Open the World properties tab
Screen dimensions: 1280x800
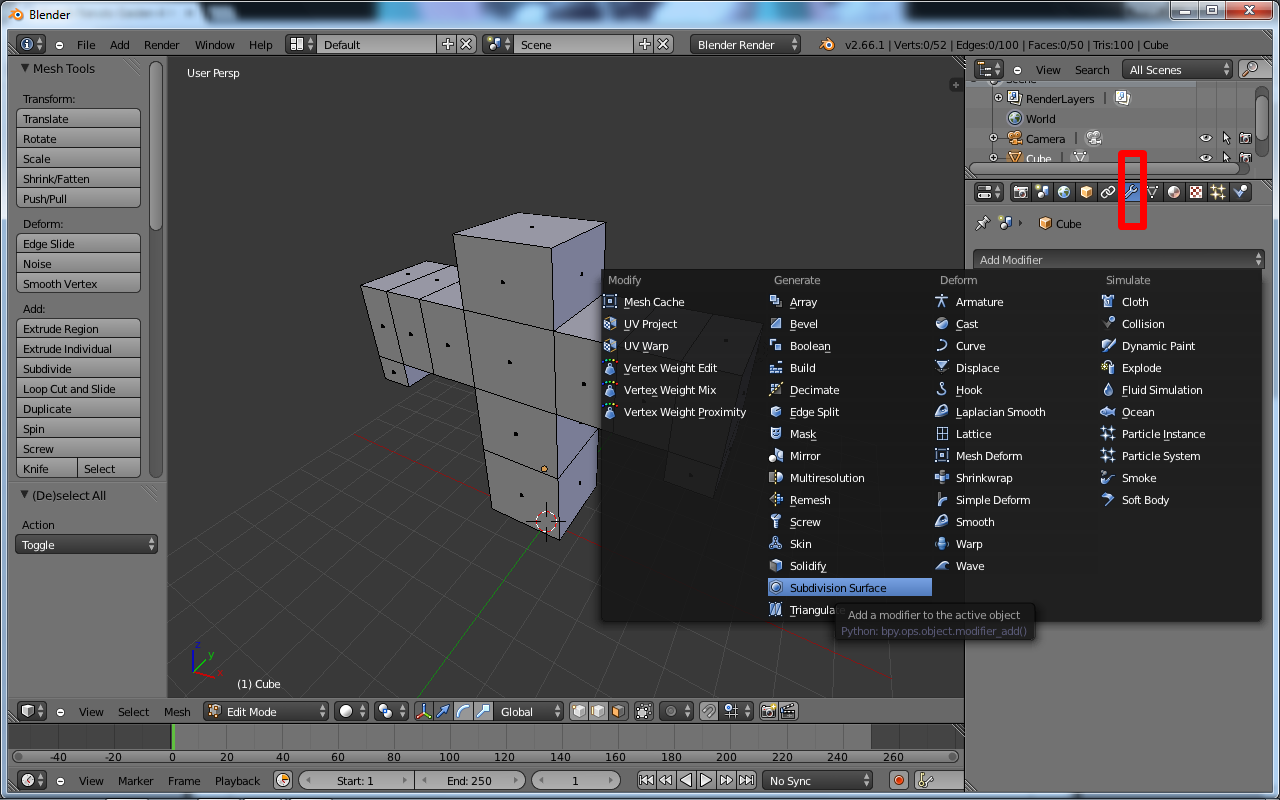pos(1063,192)
